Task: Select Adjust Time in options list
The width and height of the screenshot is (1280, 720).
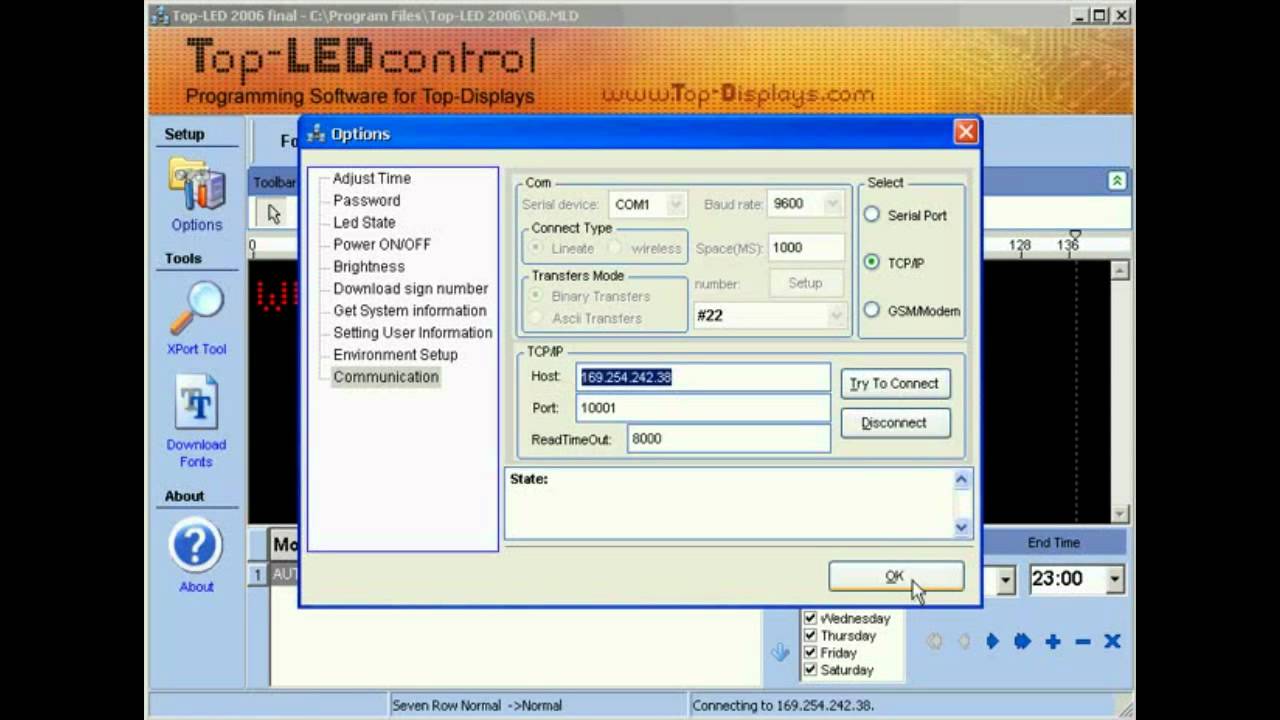Action: tap(371, 178)
